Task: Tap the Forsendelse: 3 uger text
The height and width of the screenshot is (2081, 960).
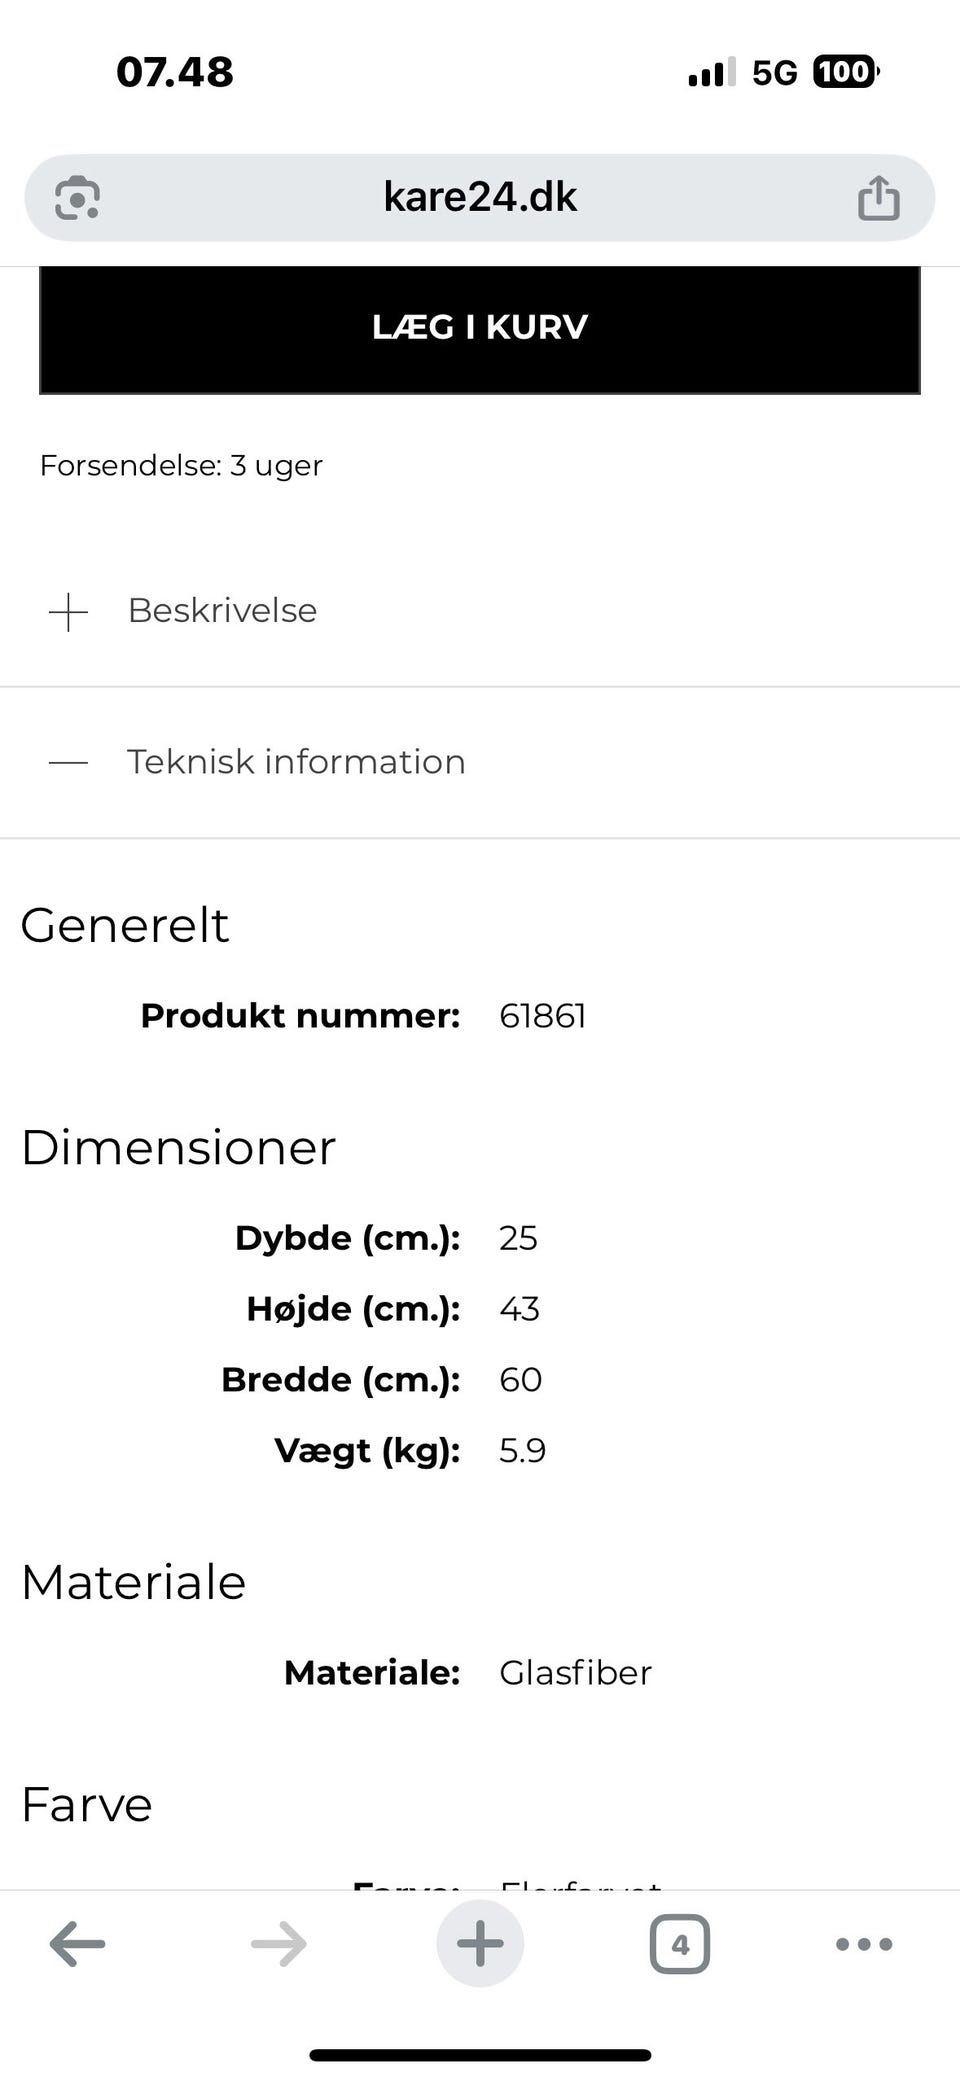Action: coord(181,465)
